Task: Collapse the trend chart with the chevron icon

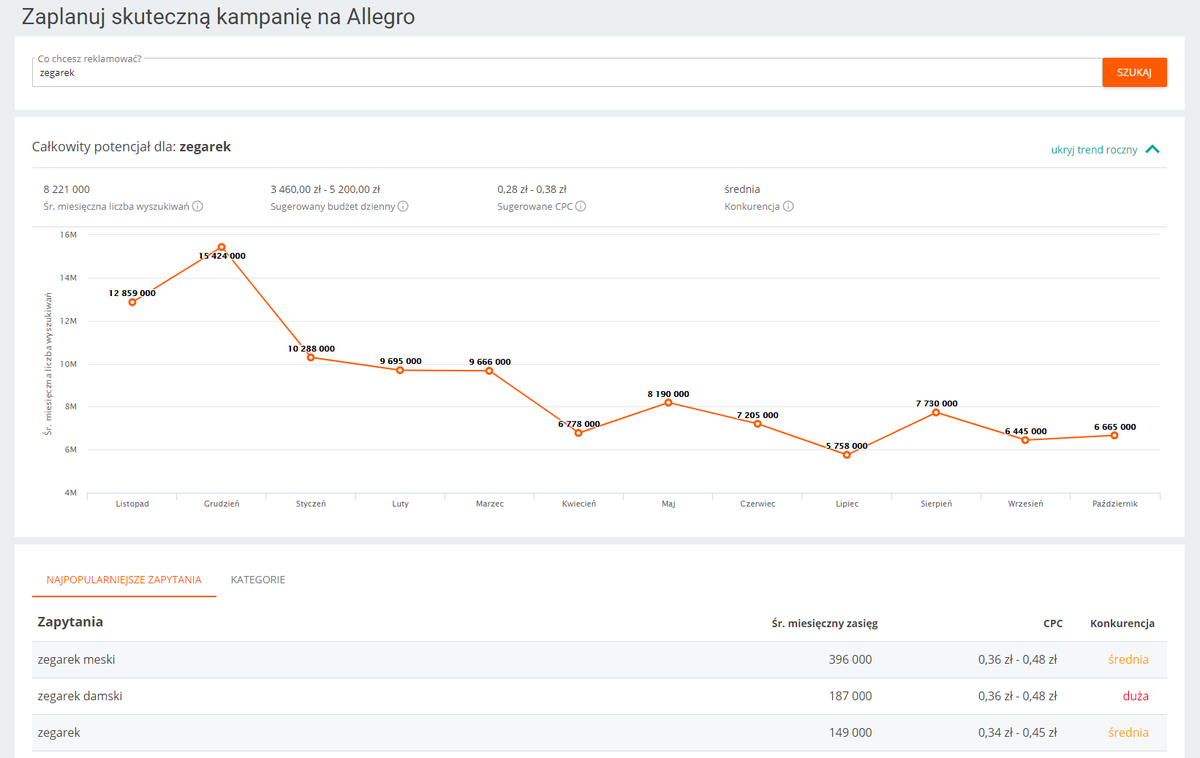Action: (1153, 149)
